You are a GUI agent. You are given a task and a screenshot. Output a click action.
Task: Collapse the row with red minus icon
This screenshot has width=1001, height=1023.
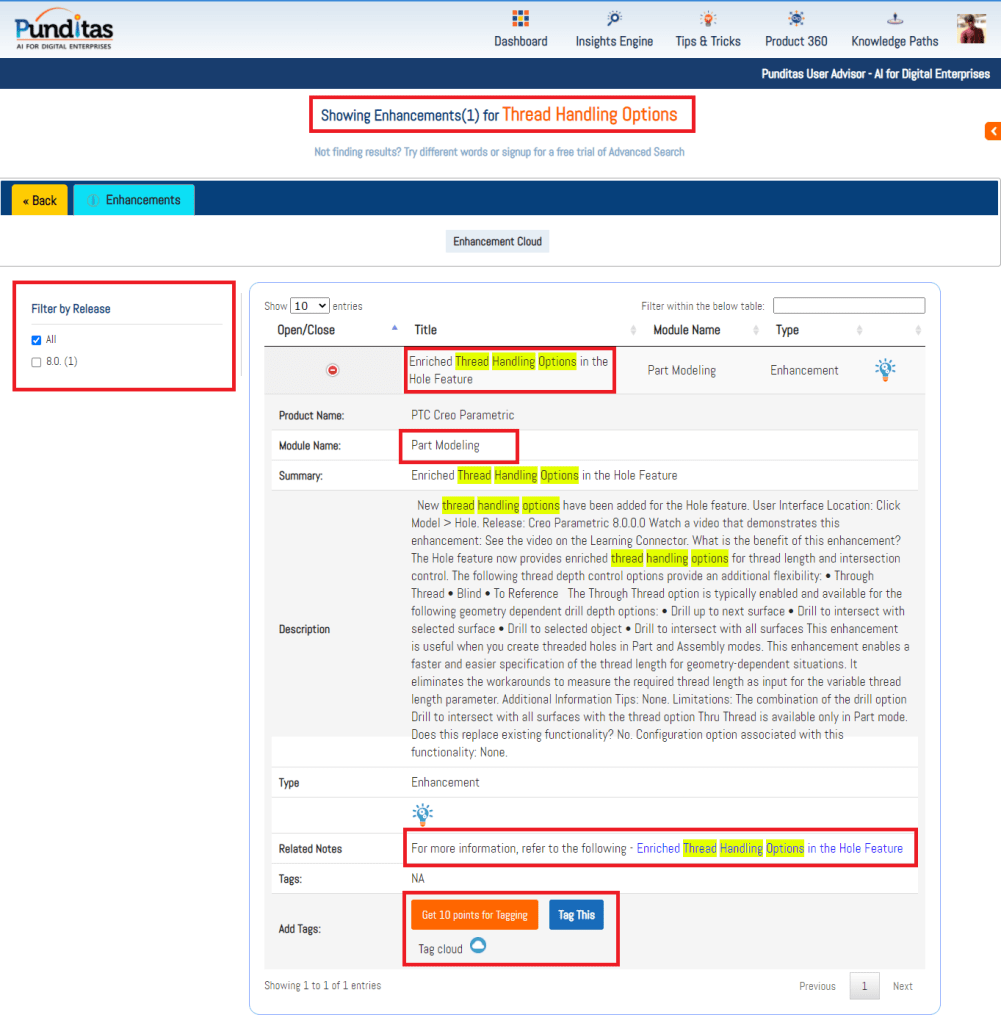(x=333, y=370)
